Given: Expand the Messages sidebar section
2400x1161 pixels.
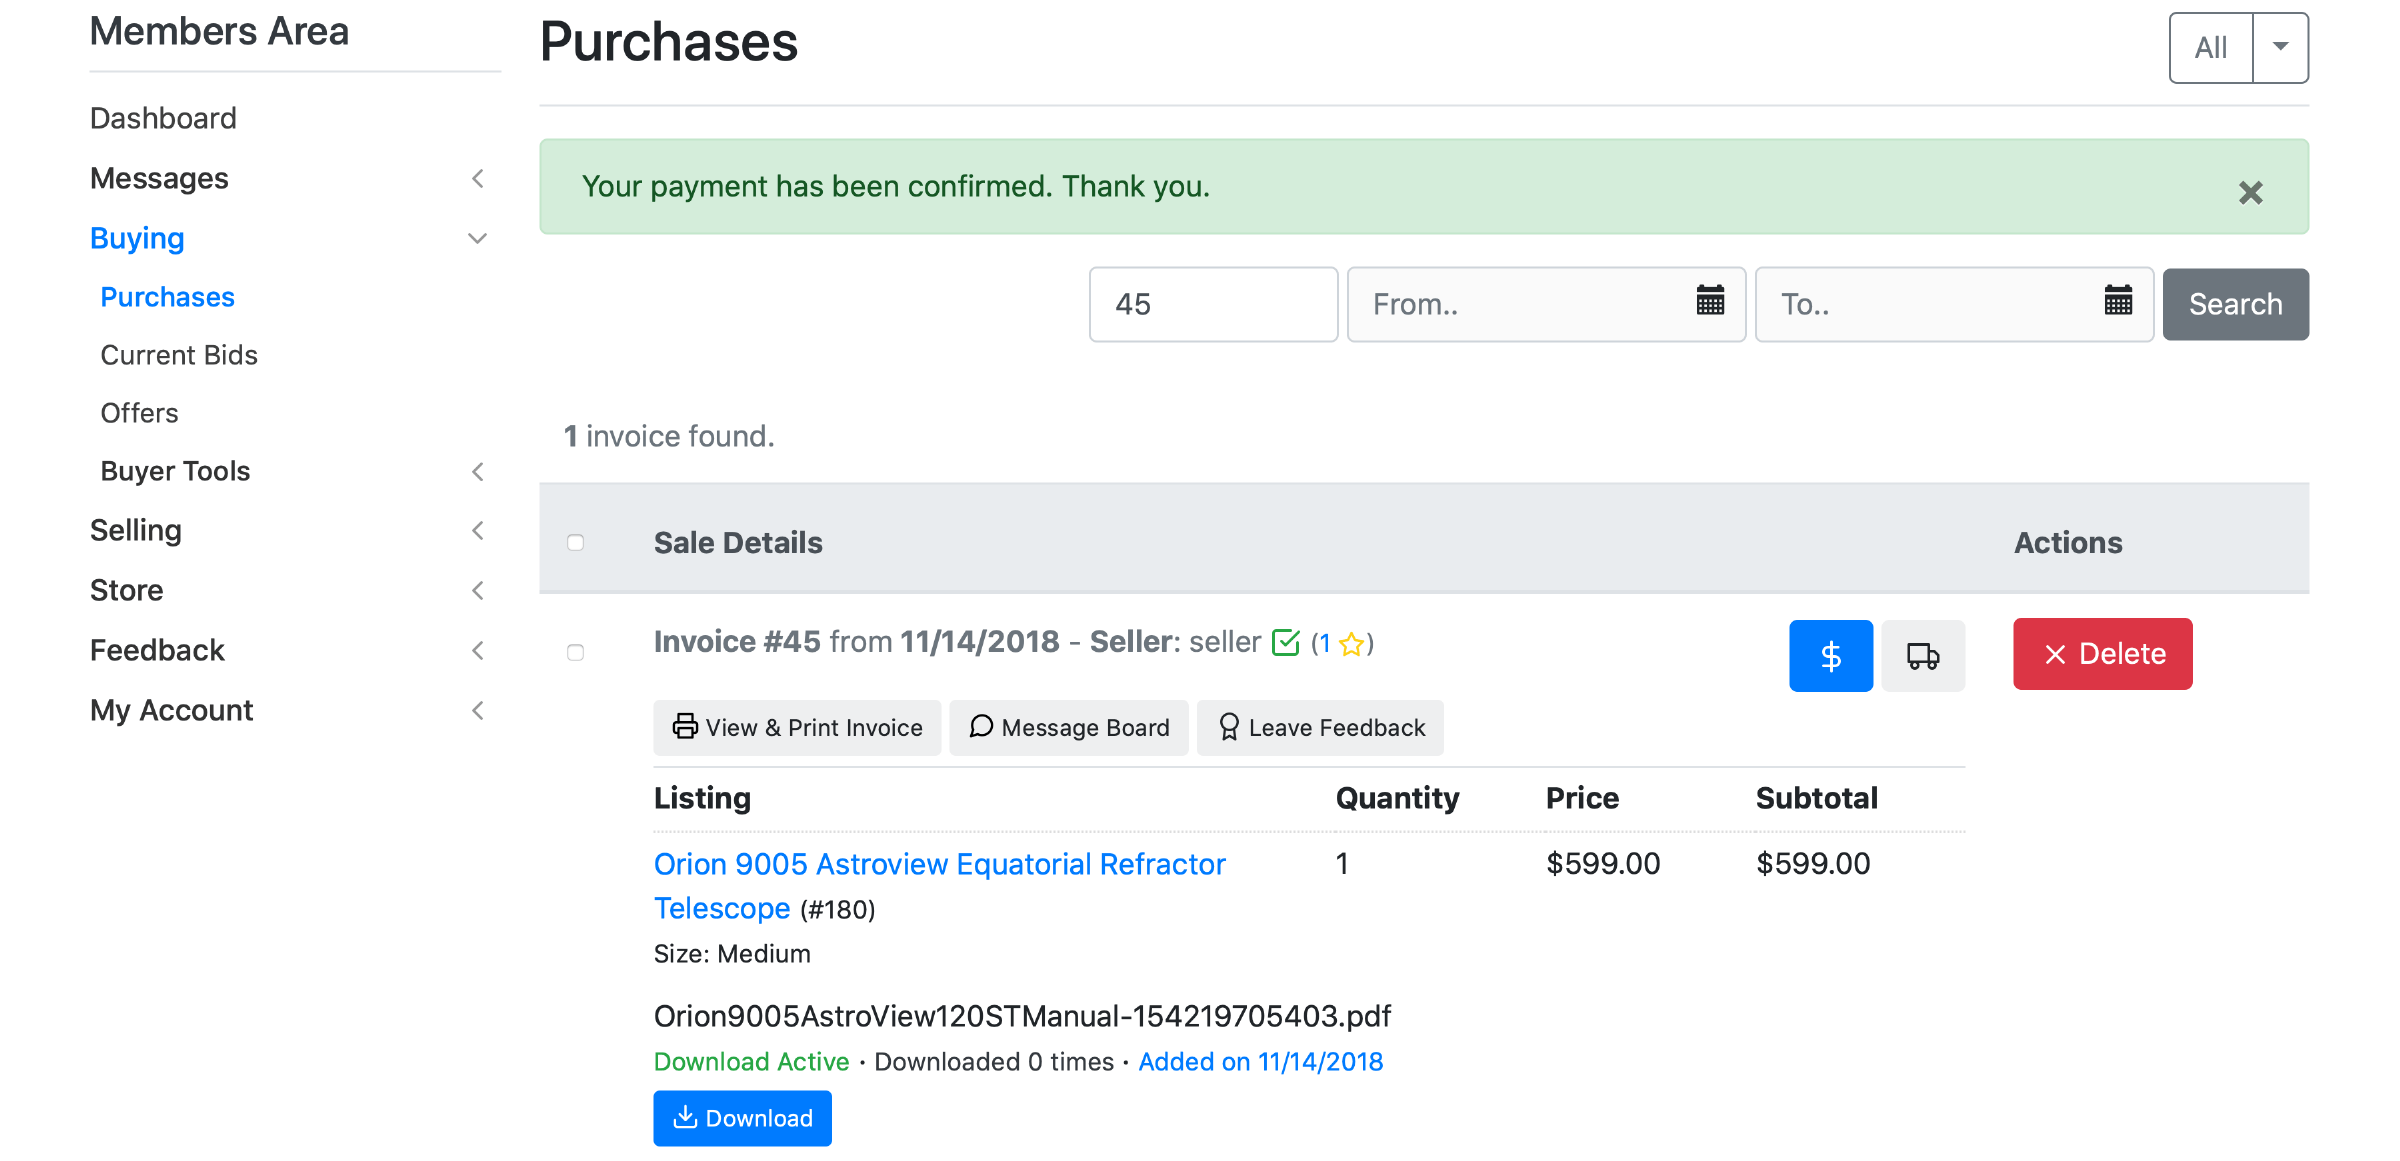Looking at the screenshot, I should point(477,178).
